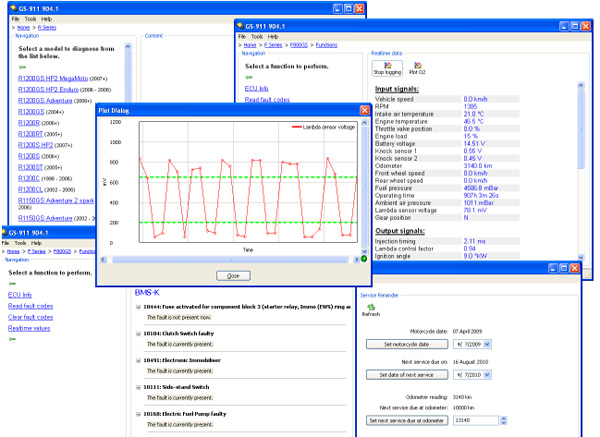Click ECU Info link in bottom-left window
This screenshot has height=437, width=600.
tap(20, 295)
